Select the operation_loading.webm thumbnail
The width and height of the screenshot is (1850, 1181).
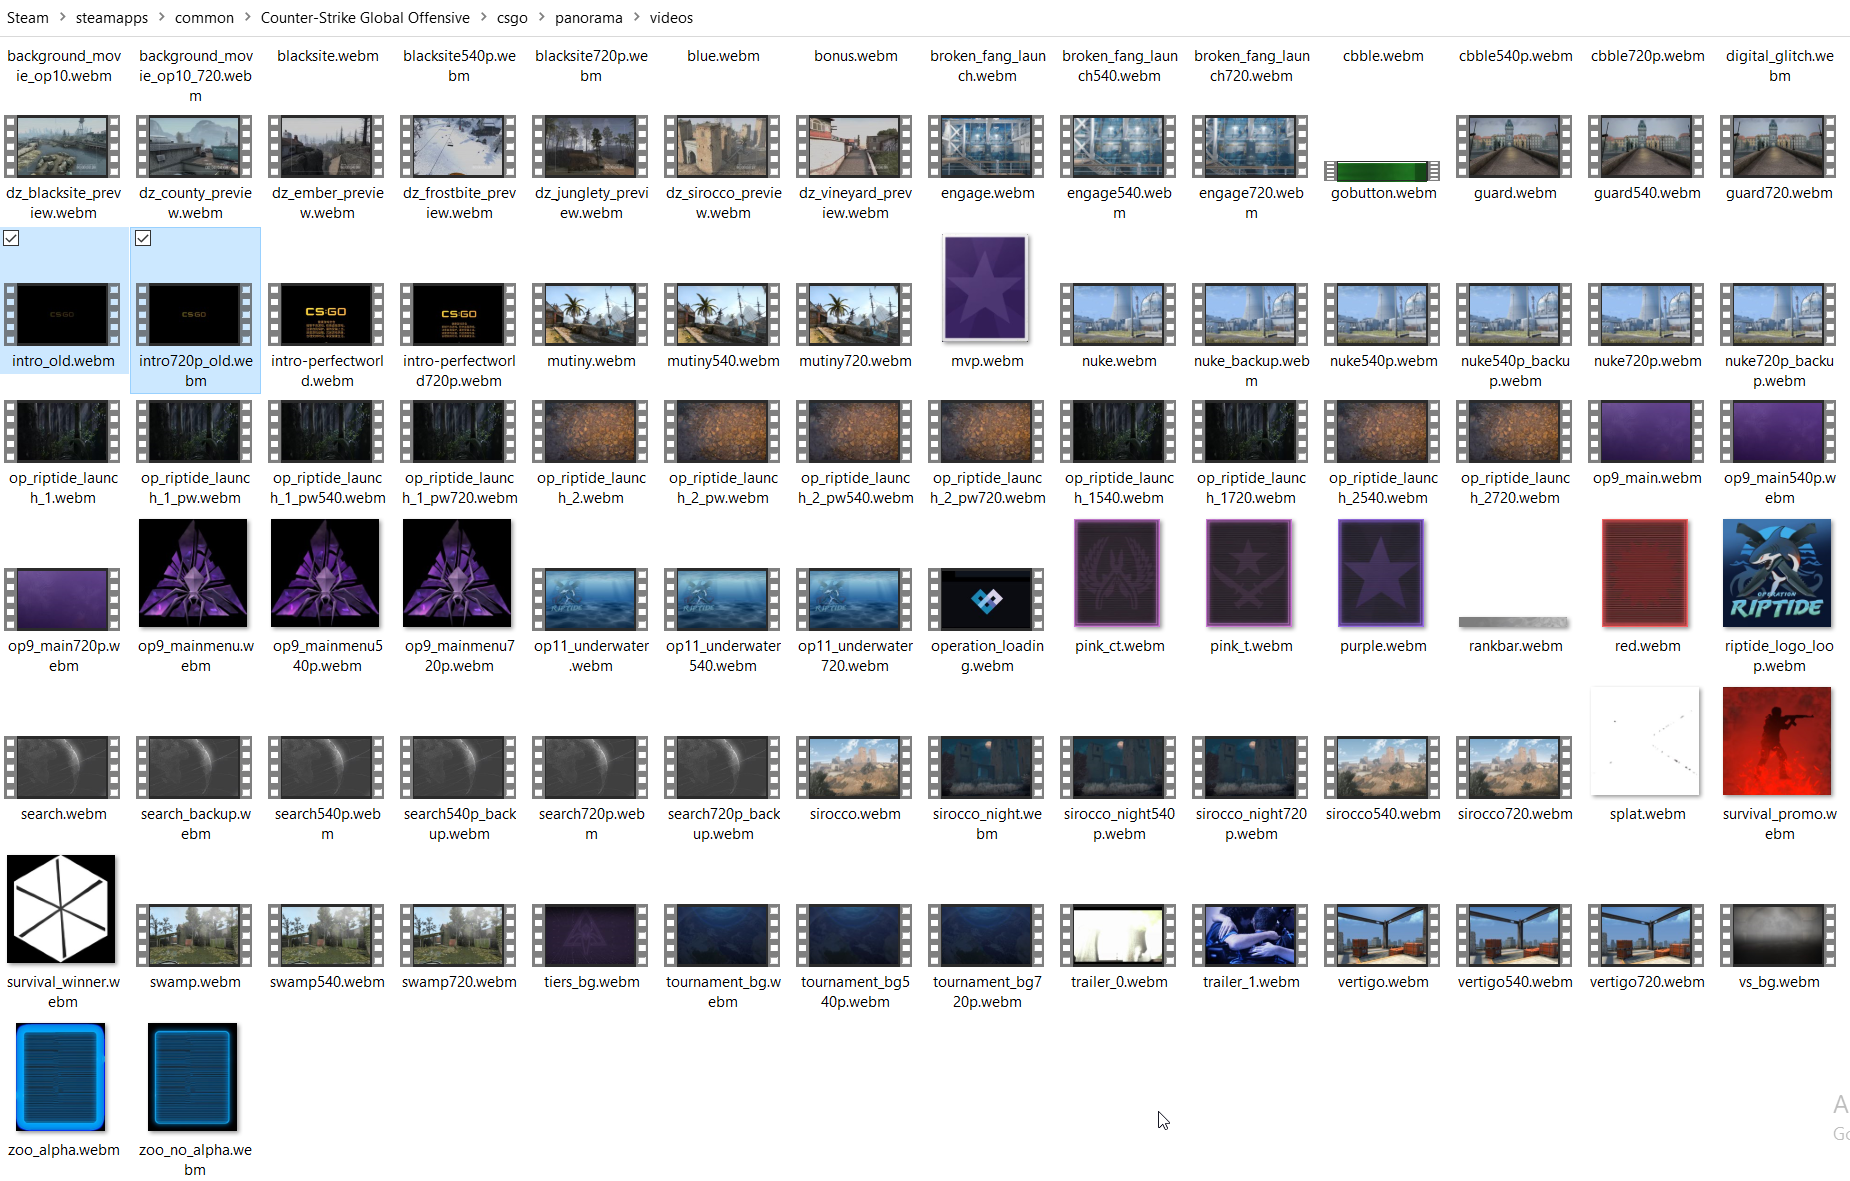(986, 599)
